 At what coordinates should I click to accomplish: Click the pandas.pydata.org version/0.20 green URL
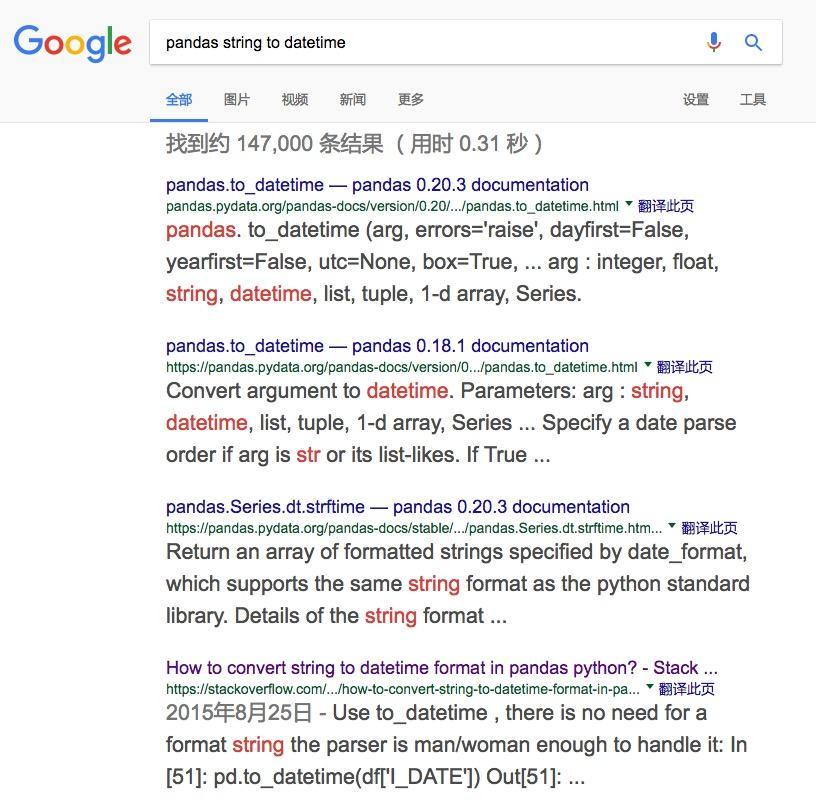point(392,207)
